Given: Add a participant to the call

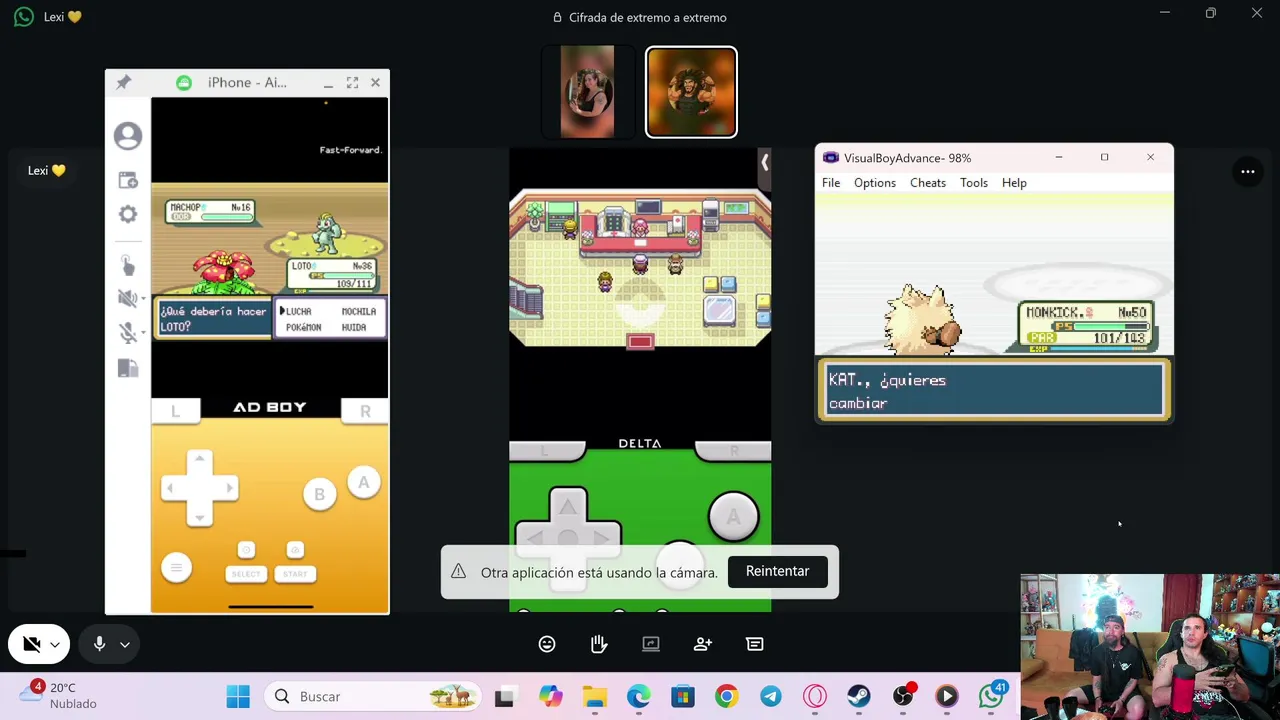Looking at the screenshot, I should (x=703, y=644).
